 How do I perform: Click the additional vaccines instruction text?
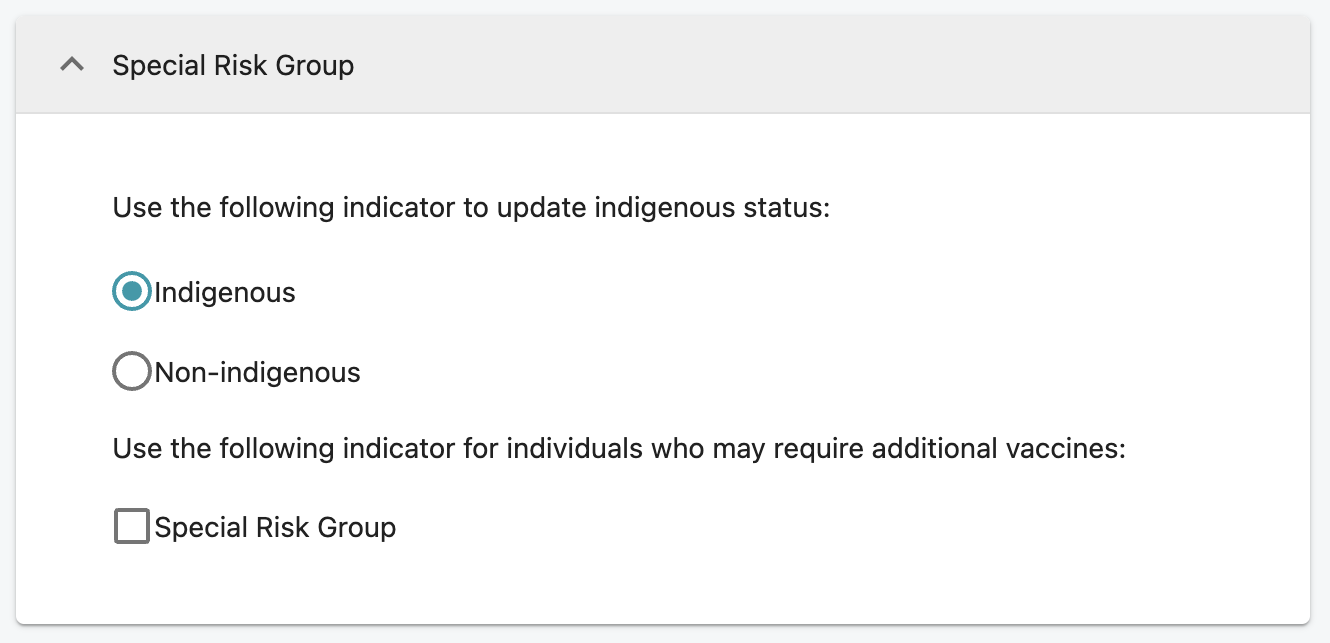coord(619,448)
